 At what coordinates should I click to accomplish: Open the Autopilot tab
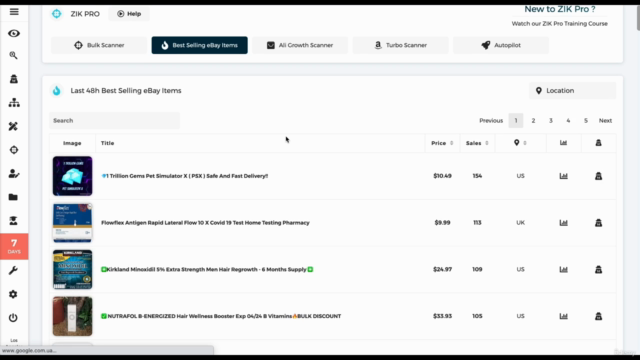[501, 45]
